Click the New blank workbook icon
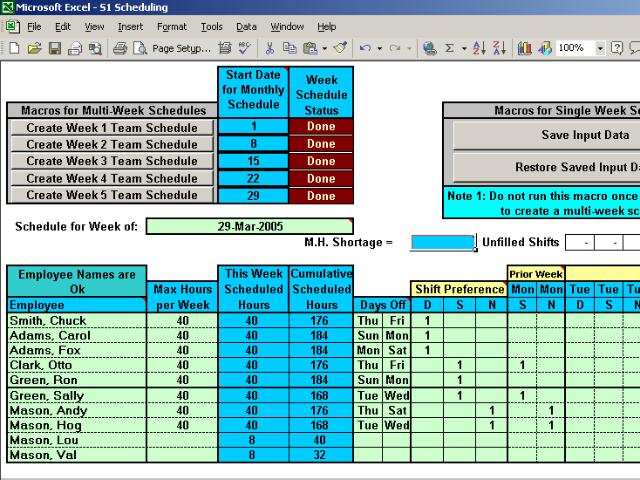The width and height of the screenshot is (640, 480). click(14, 48)
